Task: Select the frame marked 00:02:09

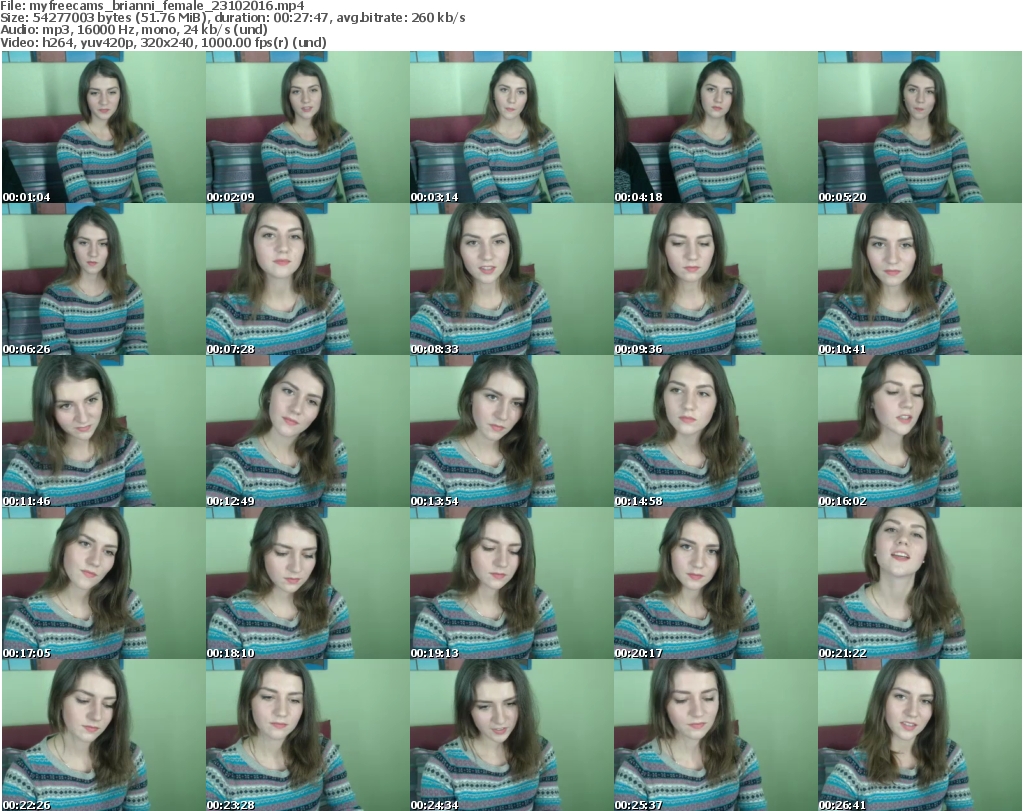Action: [x=307, y=127]
